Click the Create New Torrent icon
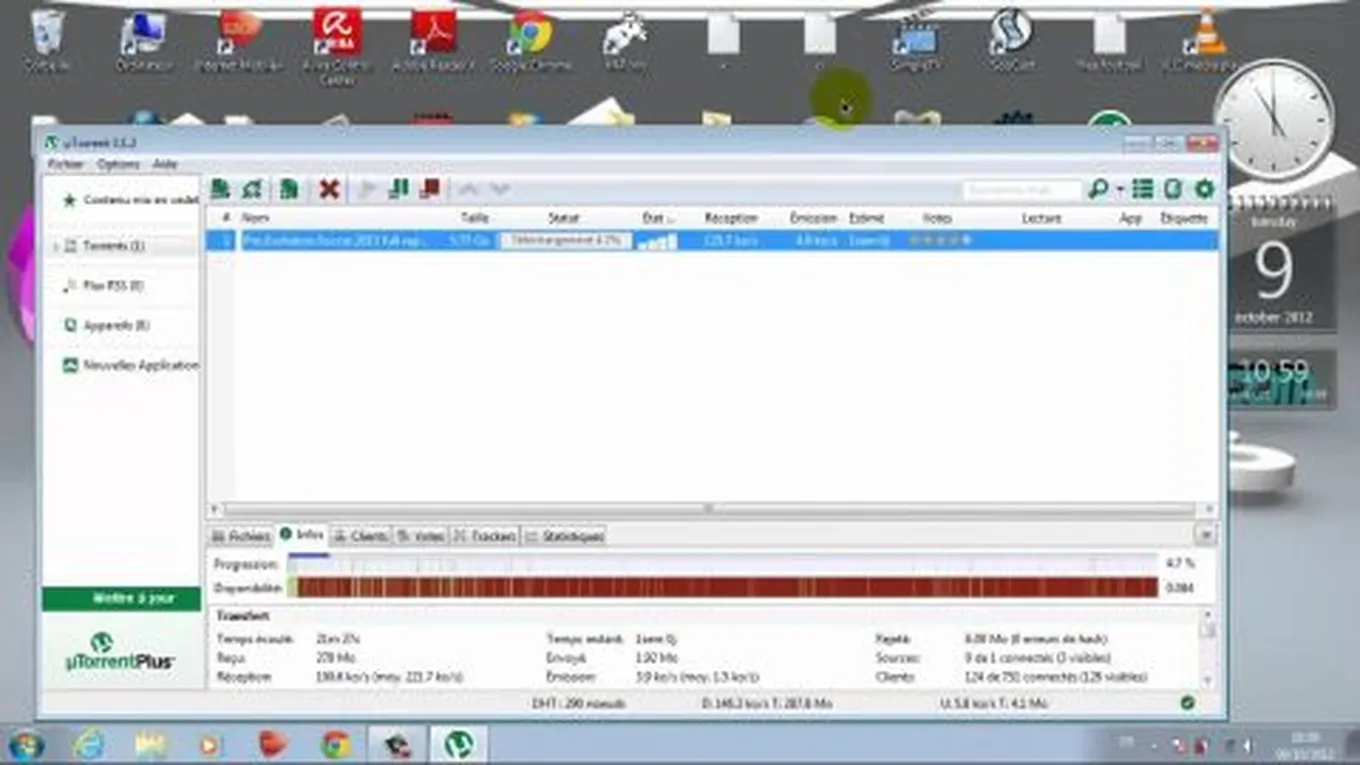The width and height of the screenshot is (1360, 765). [289, 188]
